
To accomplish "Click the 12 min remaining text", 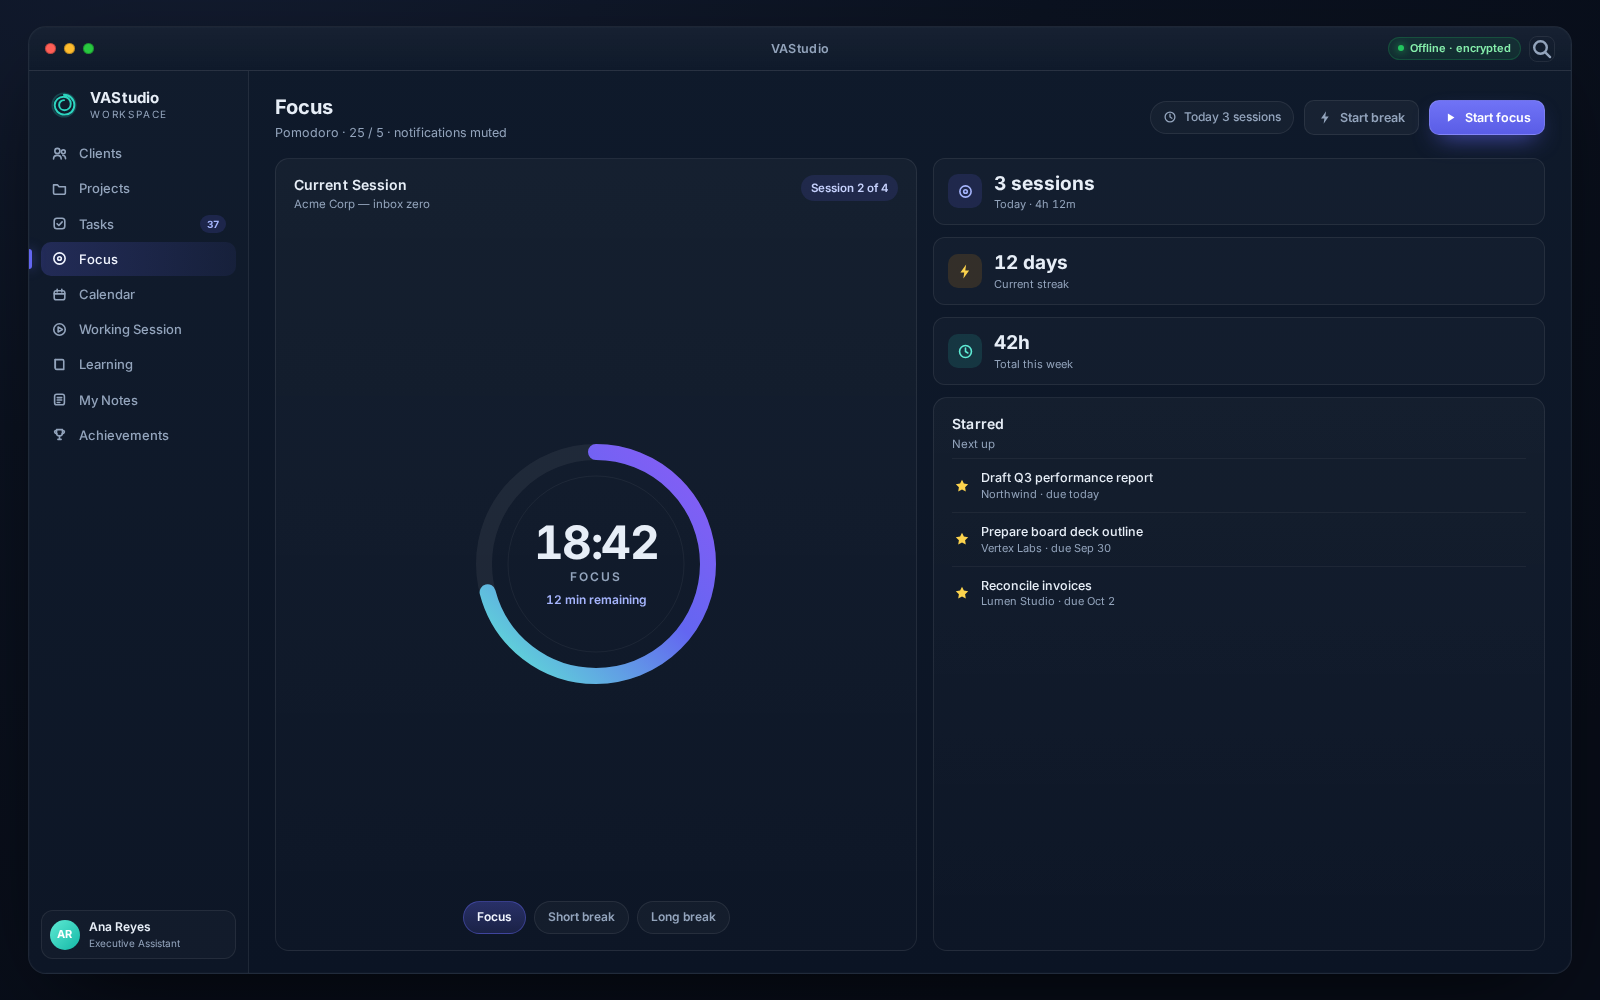I will pyautogui.click(x=596, y=600).
